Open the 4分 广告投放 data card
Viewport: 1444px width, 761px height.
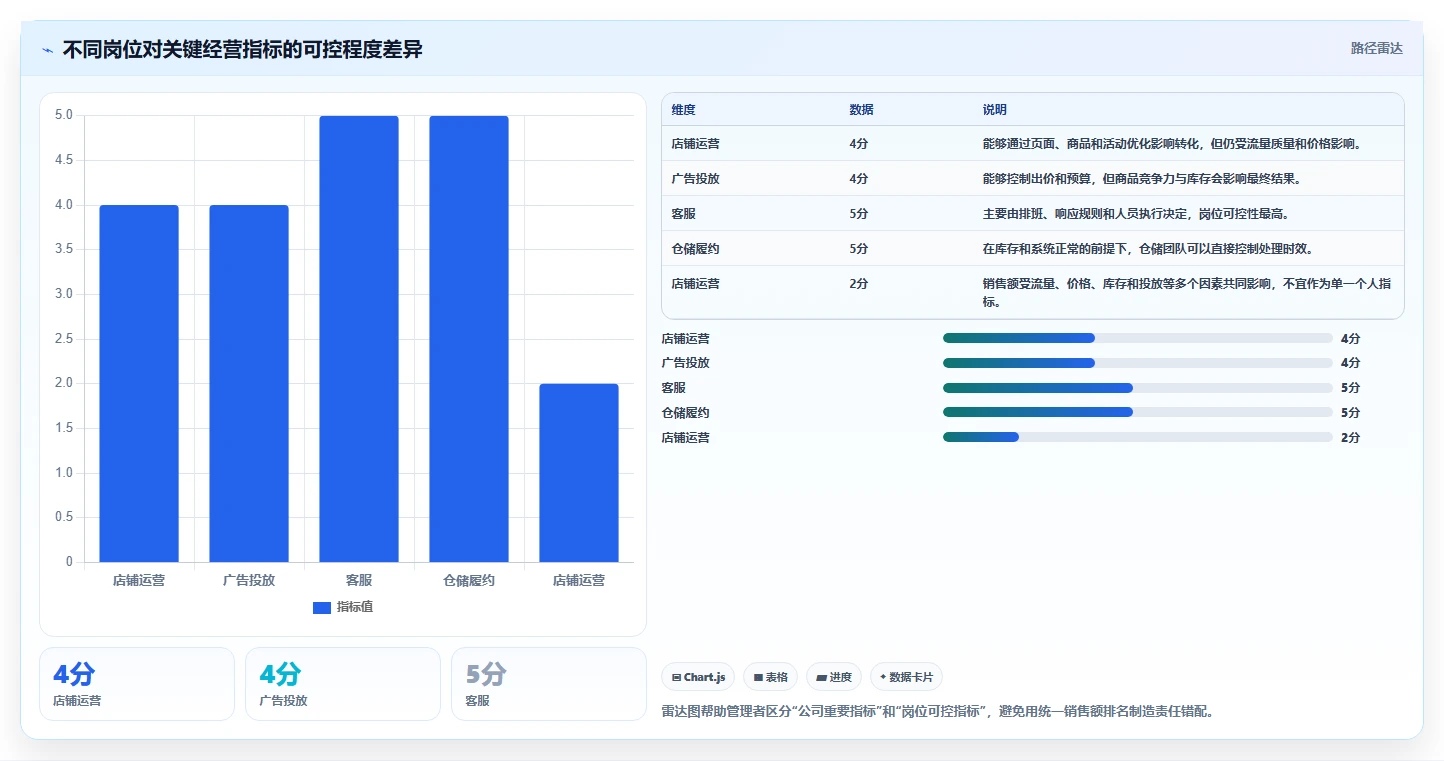point(343,684)
